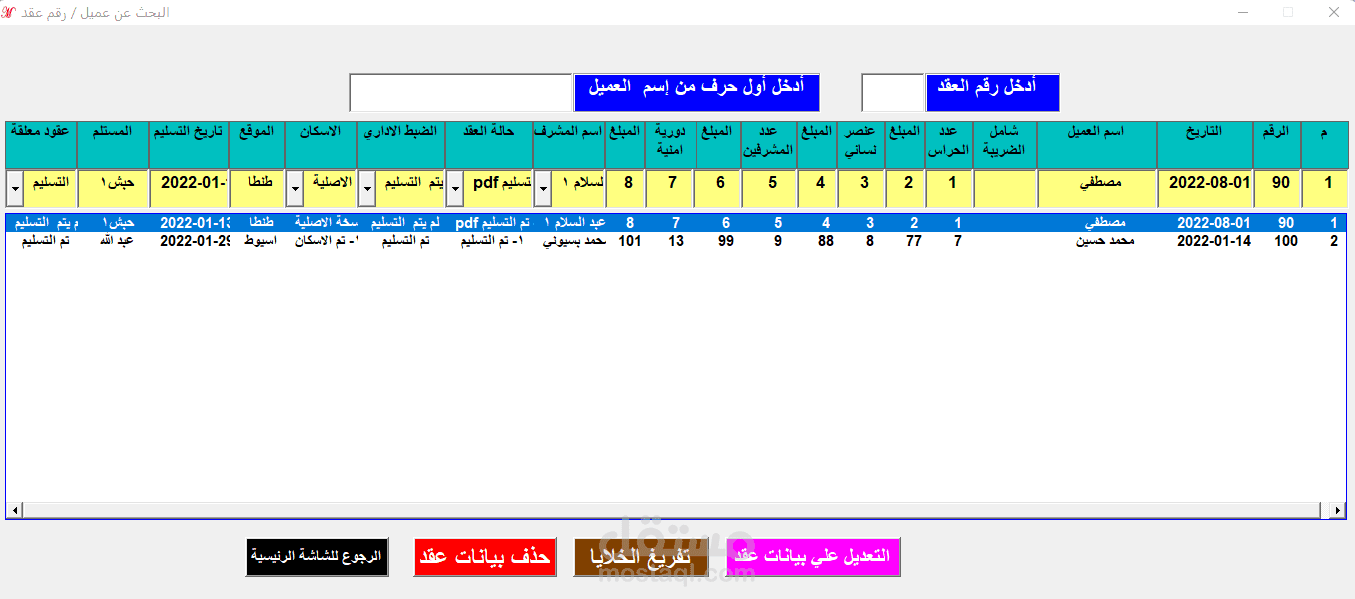Click the list's scroll-left arrow
Image resolution: width=1355 pixels, height=599 pixels.
point(13,511)
